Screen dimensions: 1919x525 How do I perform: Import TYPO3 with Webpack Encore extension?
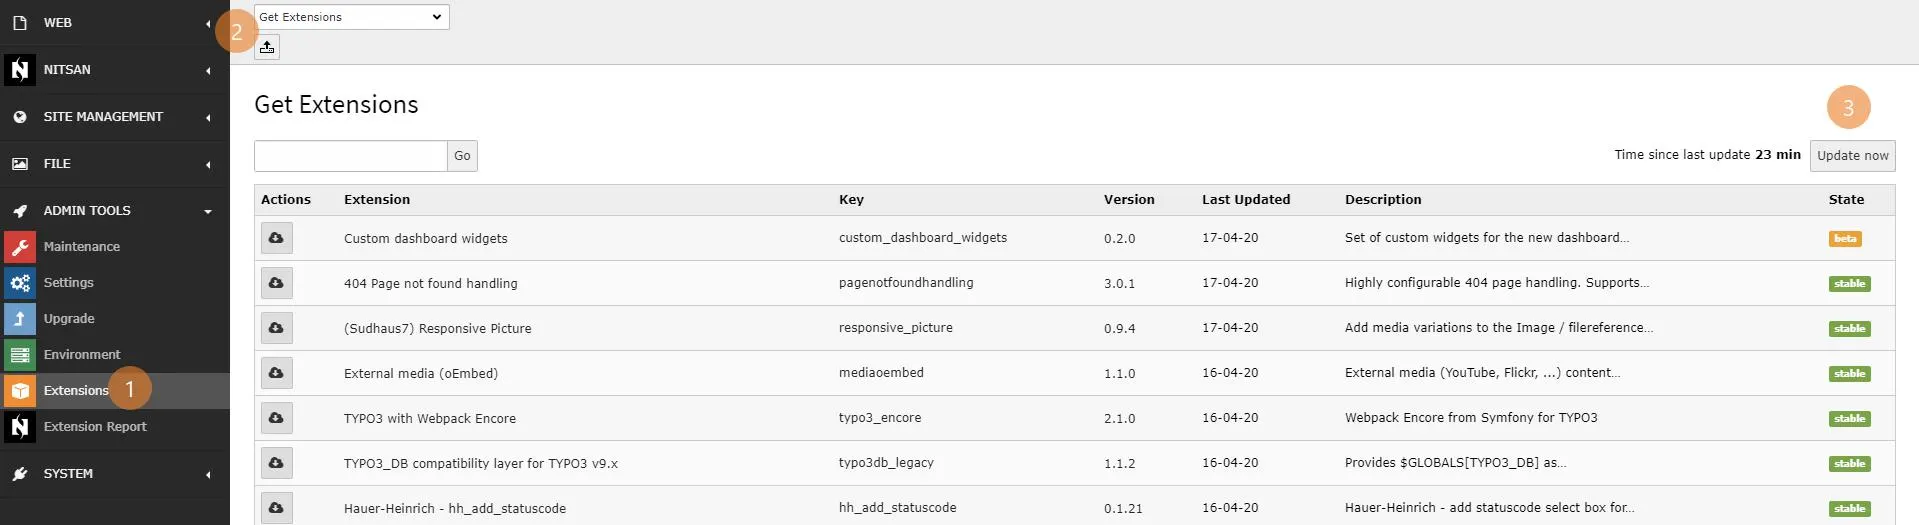276,418
